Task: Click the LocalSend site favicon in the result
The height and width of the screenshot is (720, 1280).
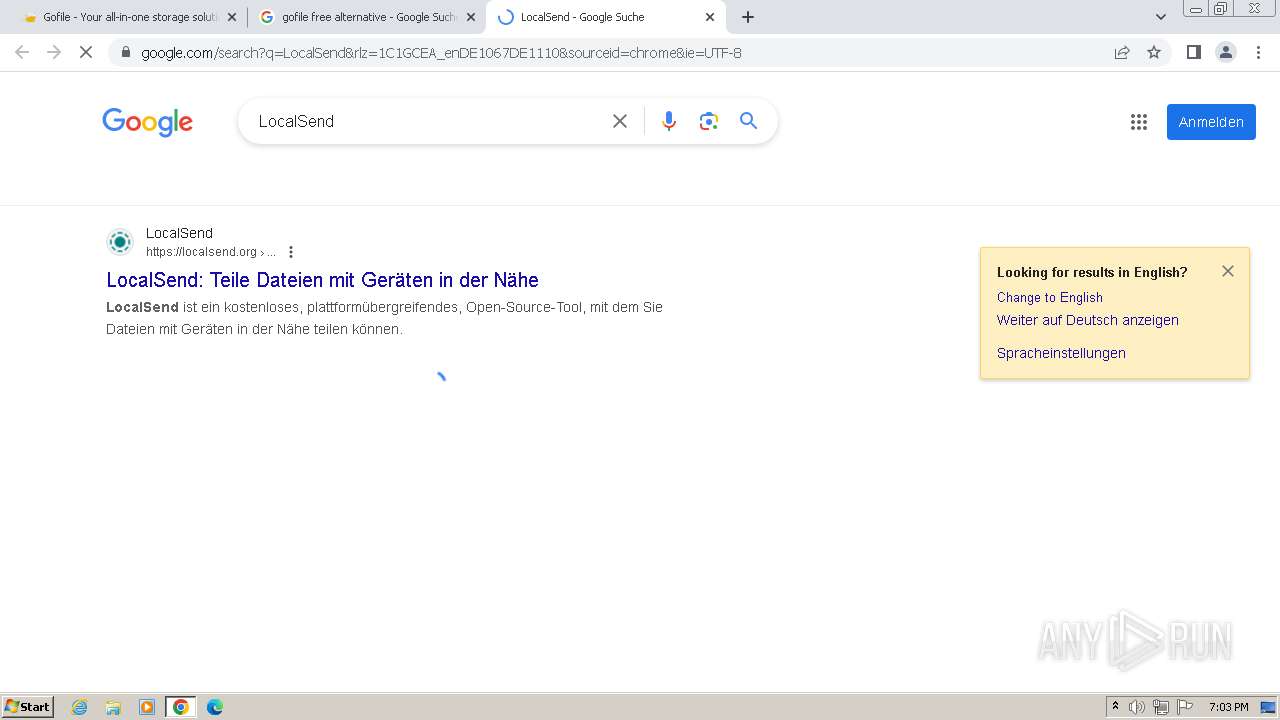Action: point(120,242)
